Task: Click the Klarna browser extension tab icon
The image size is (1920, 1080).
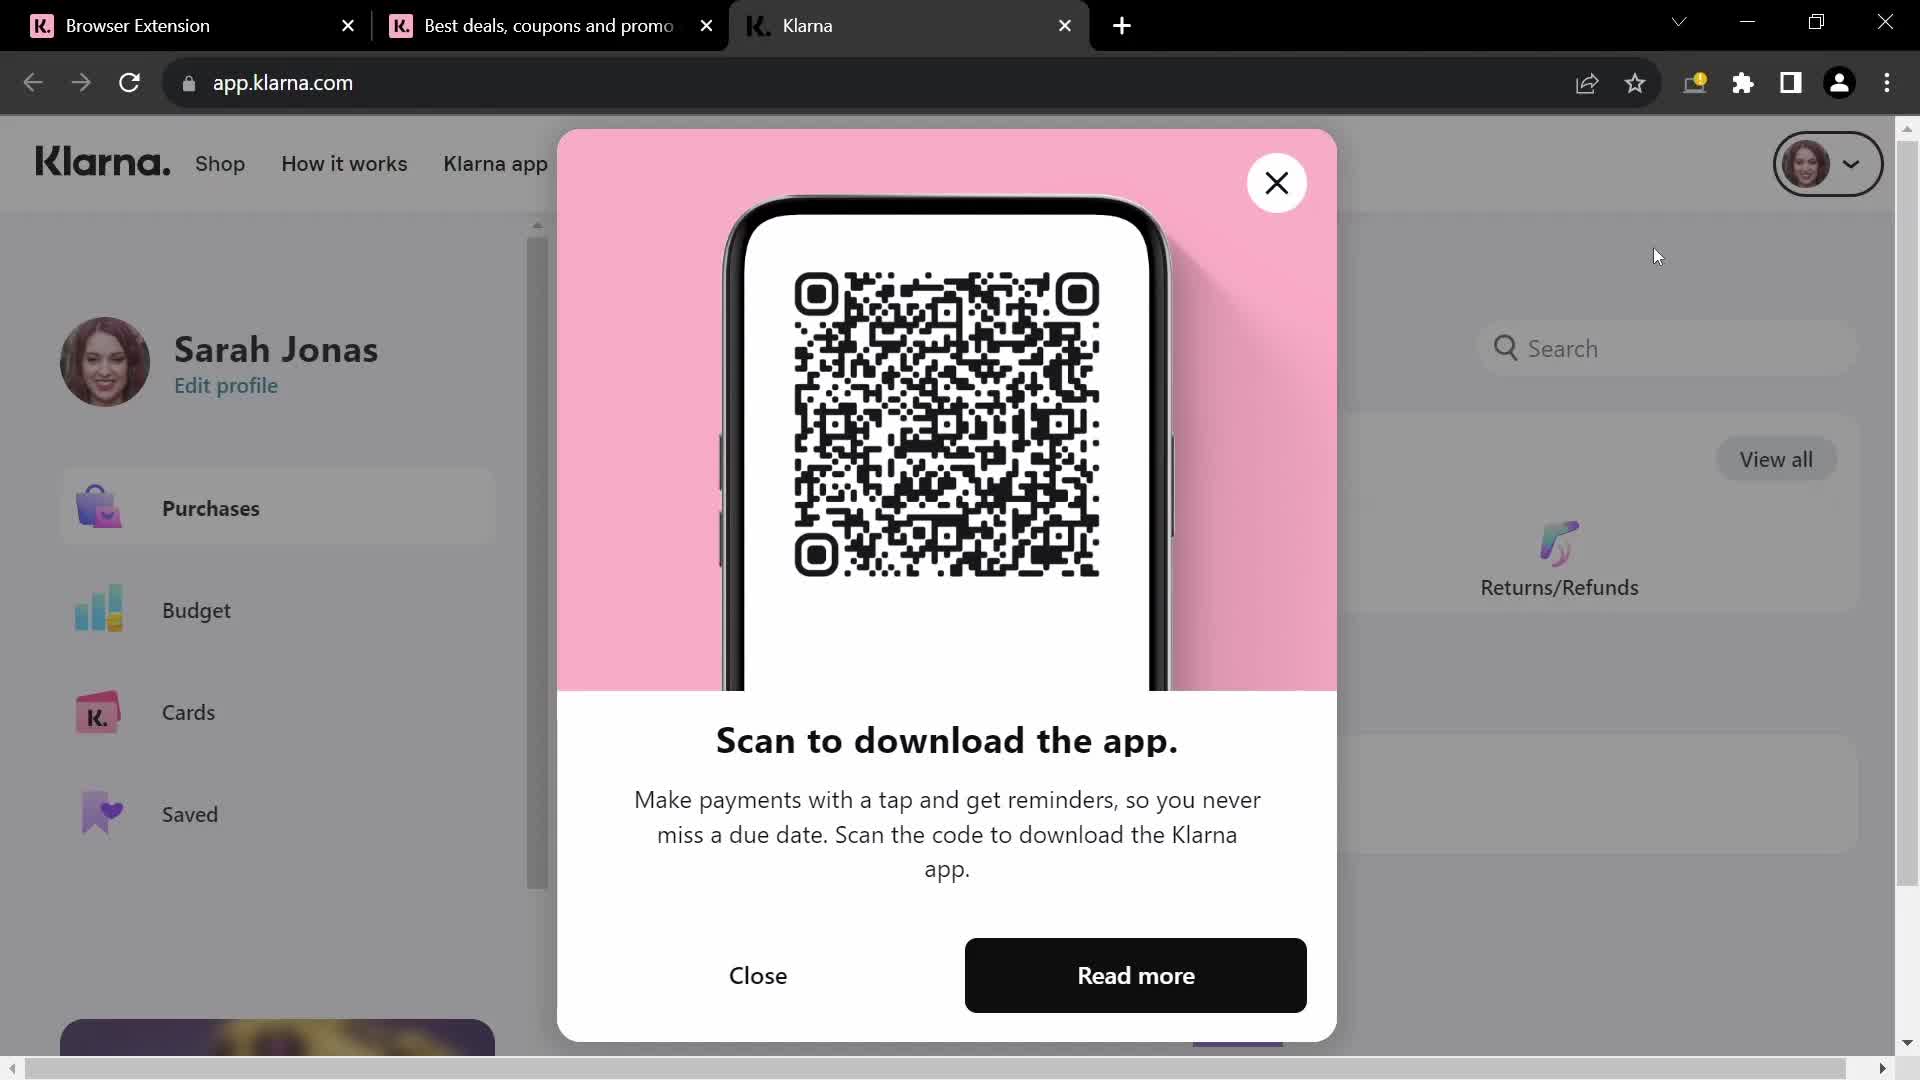Action: pos(42,25)
